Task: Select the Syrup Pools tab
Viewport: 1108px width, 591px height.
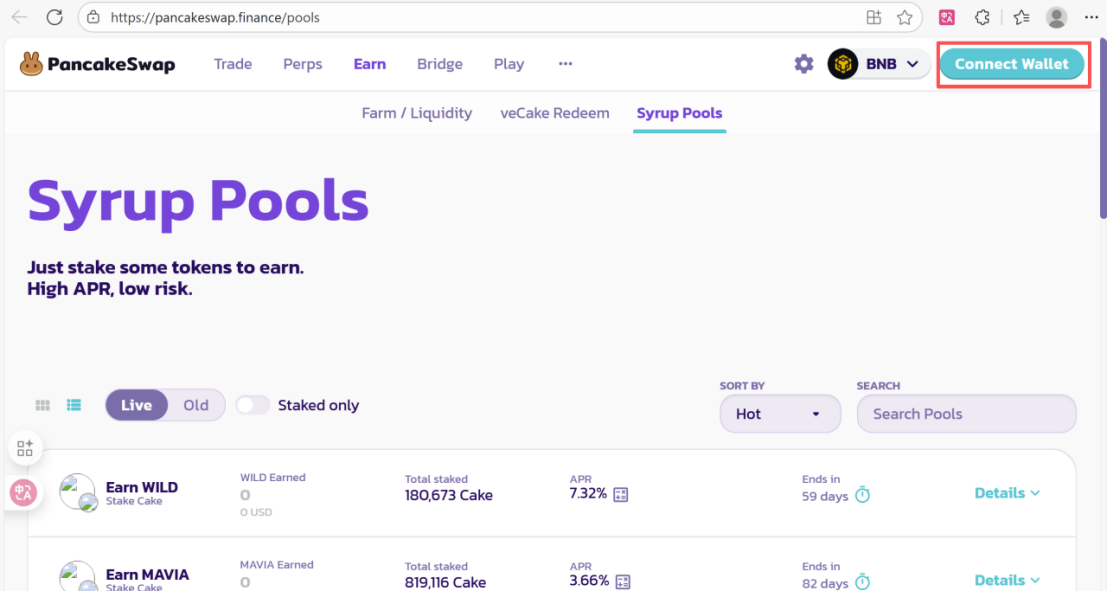Action: click(679, 113)
